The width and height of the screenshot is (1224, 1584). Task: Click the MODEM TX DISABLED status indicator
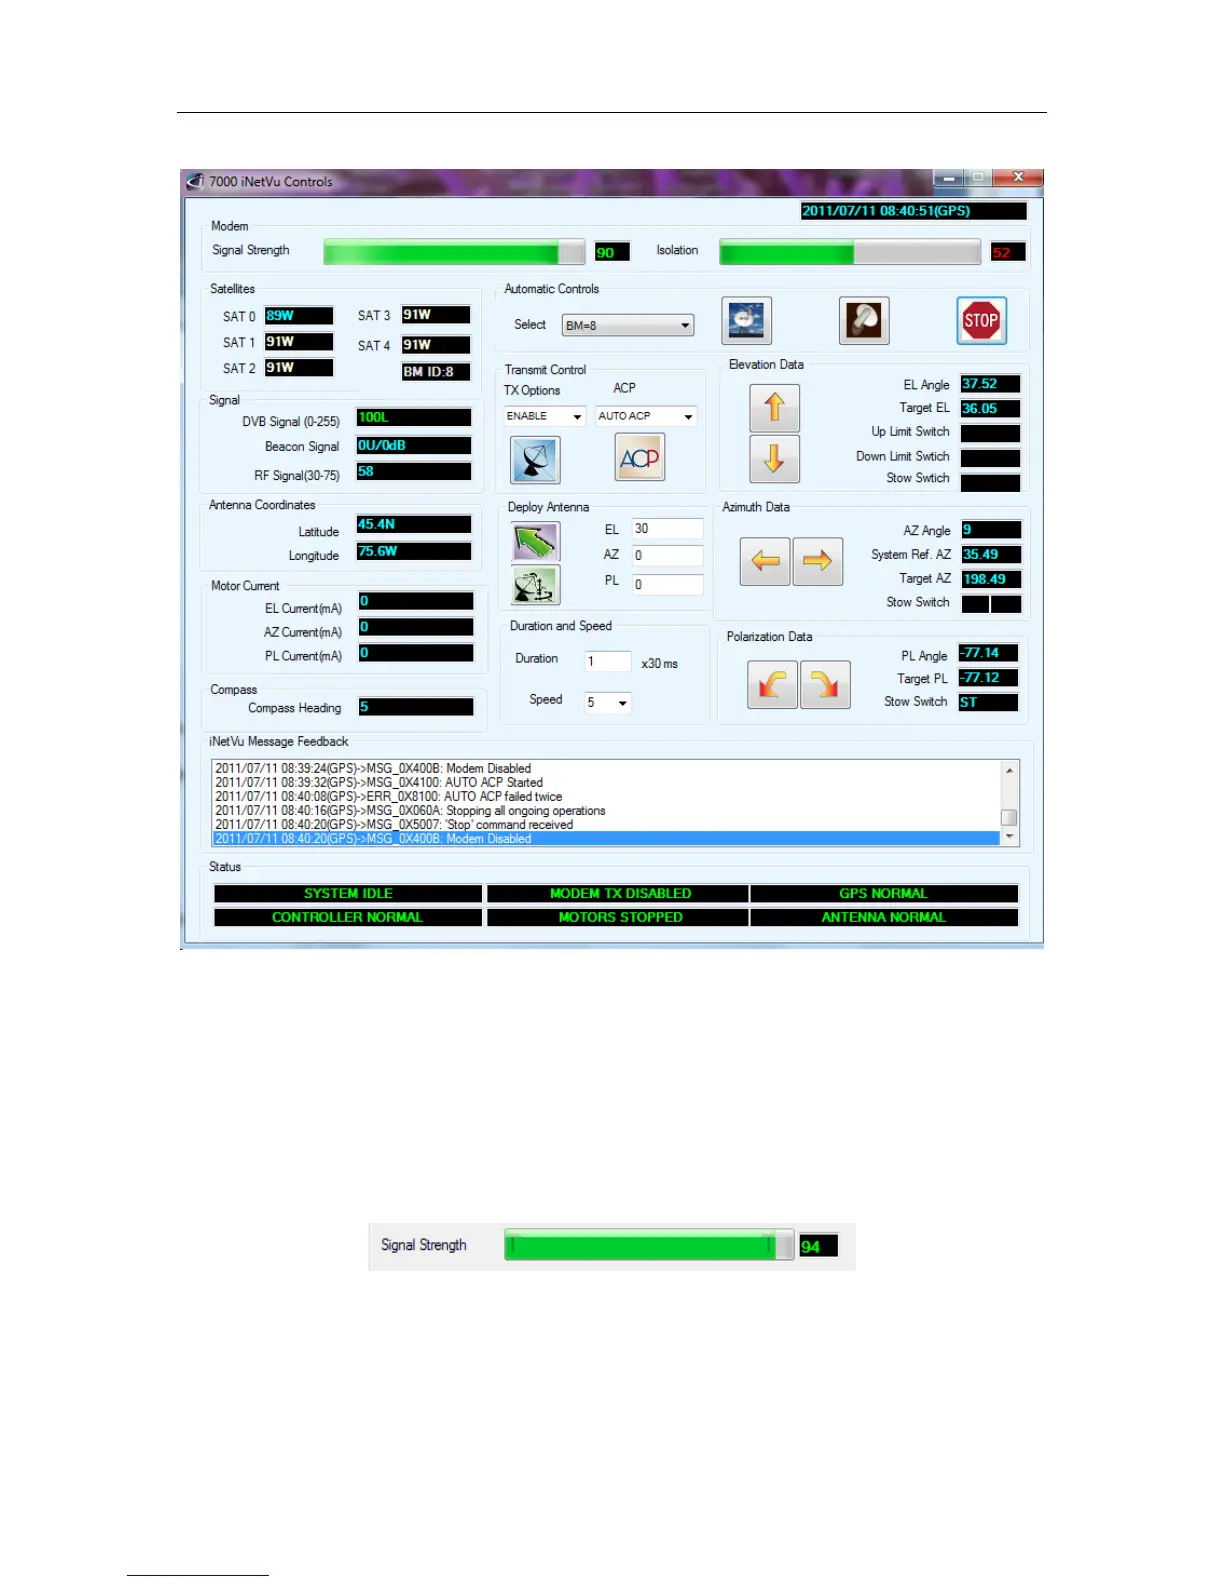pyautogui.click(x=618, y=894)
